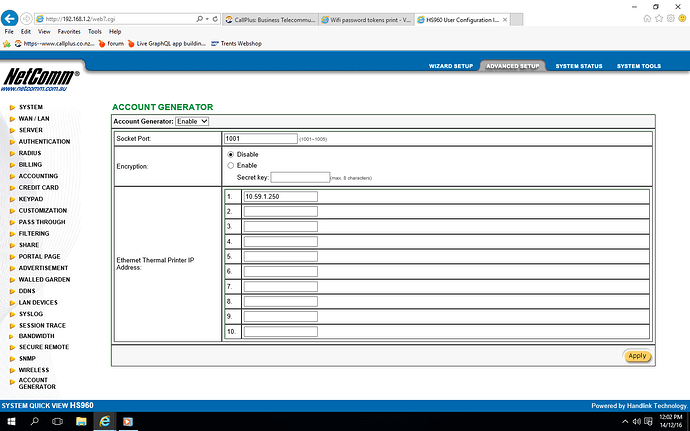The height and width of the screenshot is (431, 690).
Task: Click printer IP address field 2
Action: pos(280,211)
